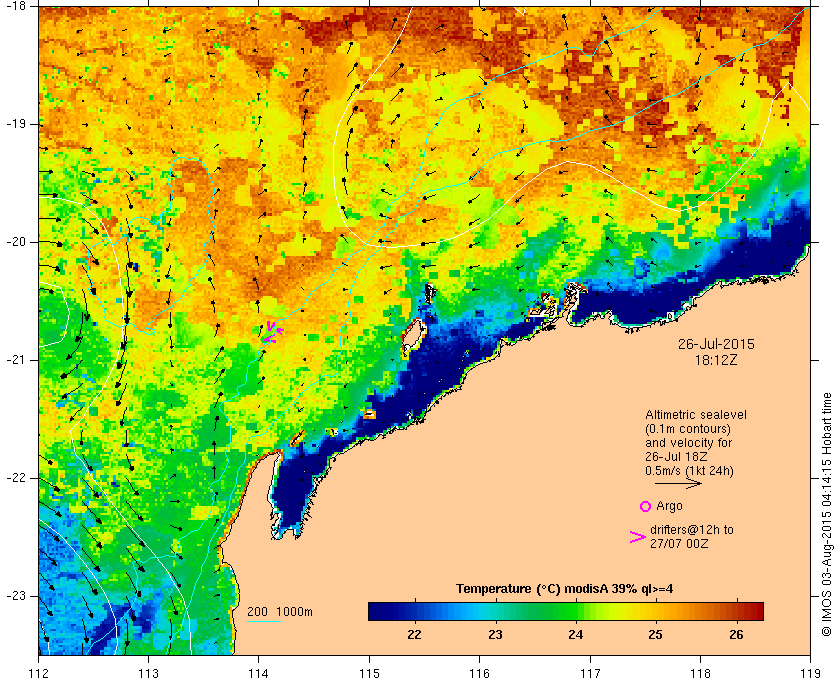Click the magenta drifter markers on the map
Screen dimensions: 840x680
[x=273, y=332]
